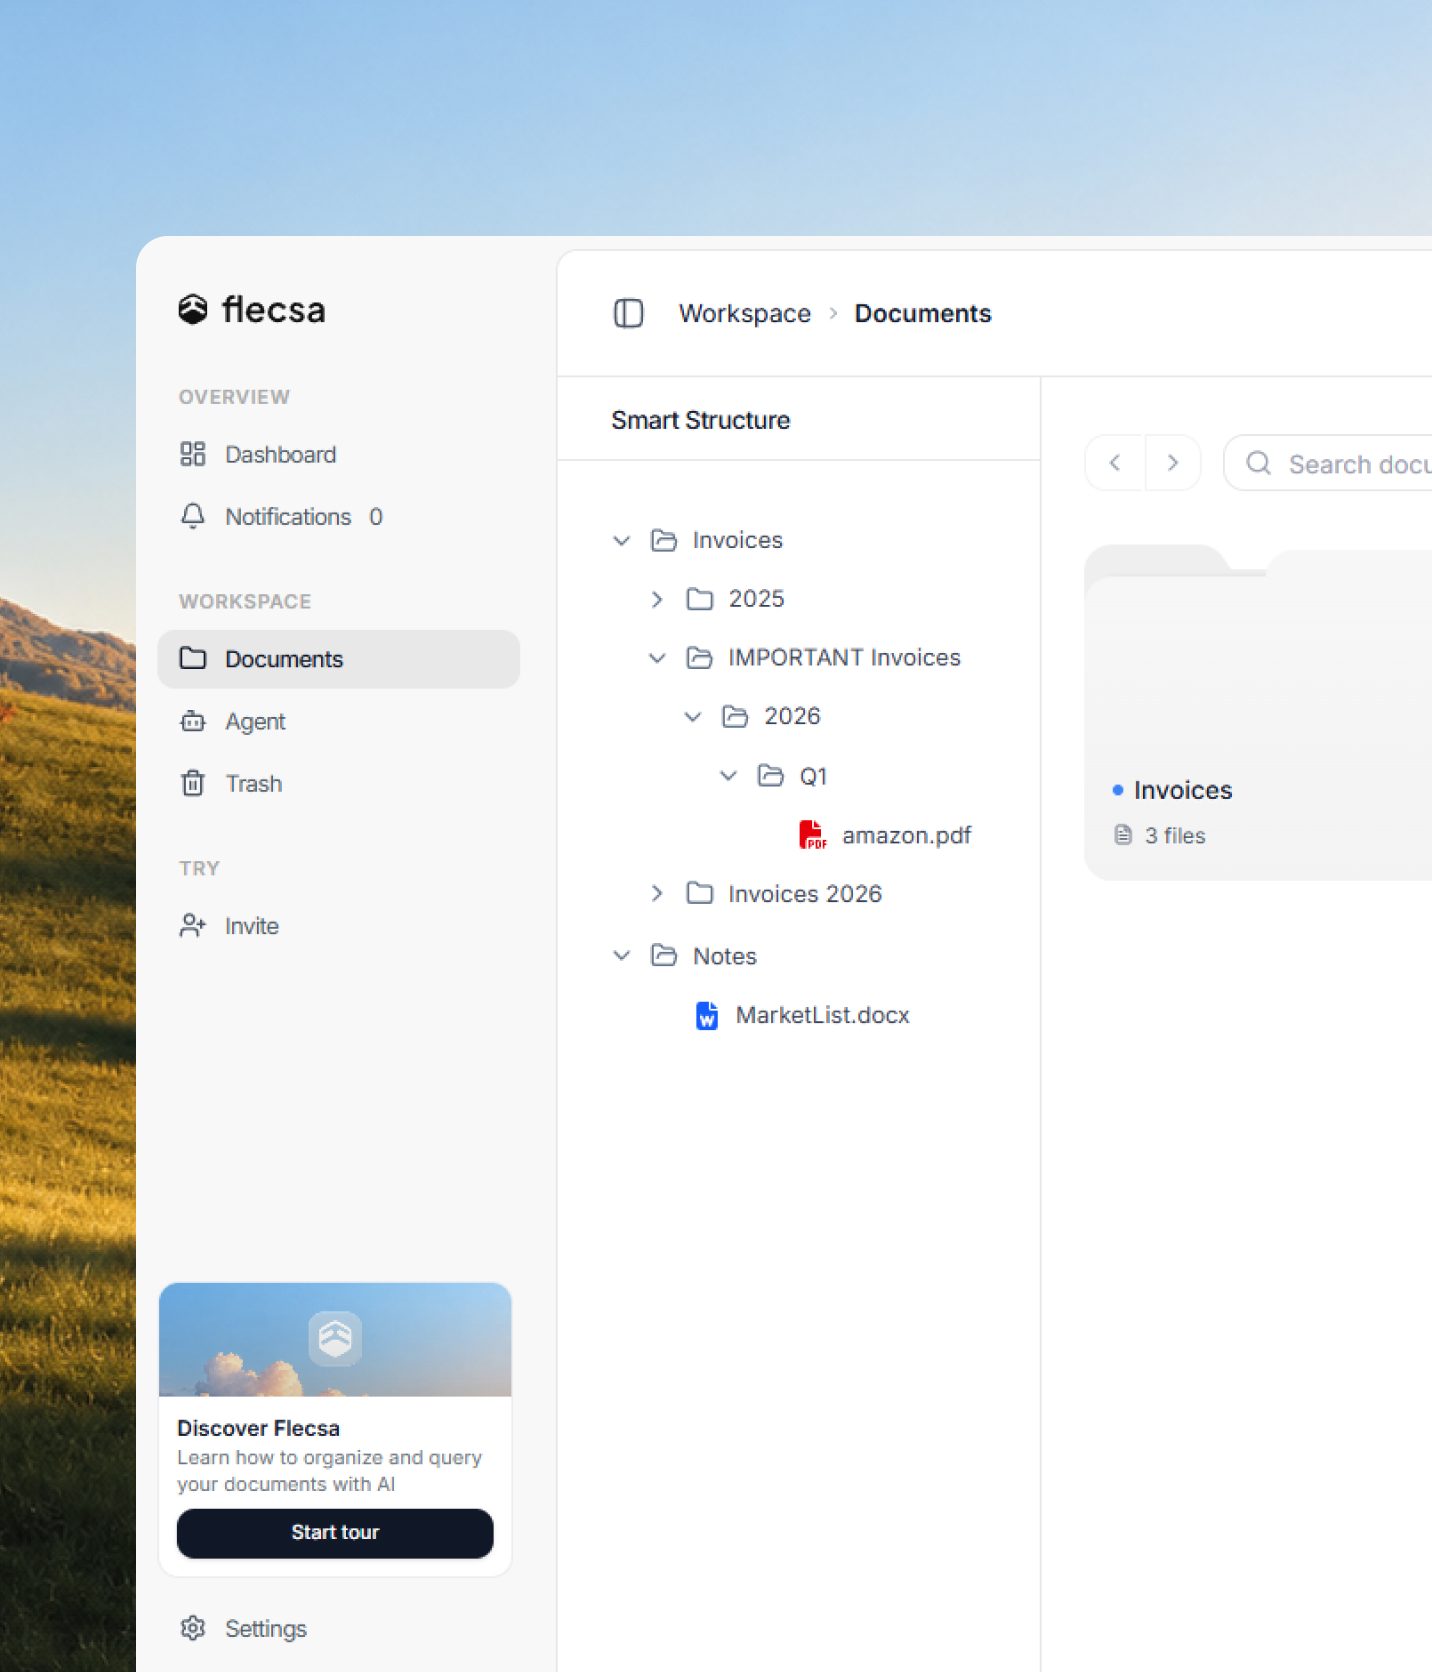Expand the Invoices 2026 chevron
The height and width of the screenshot is (1672, 1432).
[657, 893]
